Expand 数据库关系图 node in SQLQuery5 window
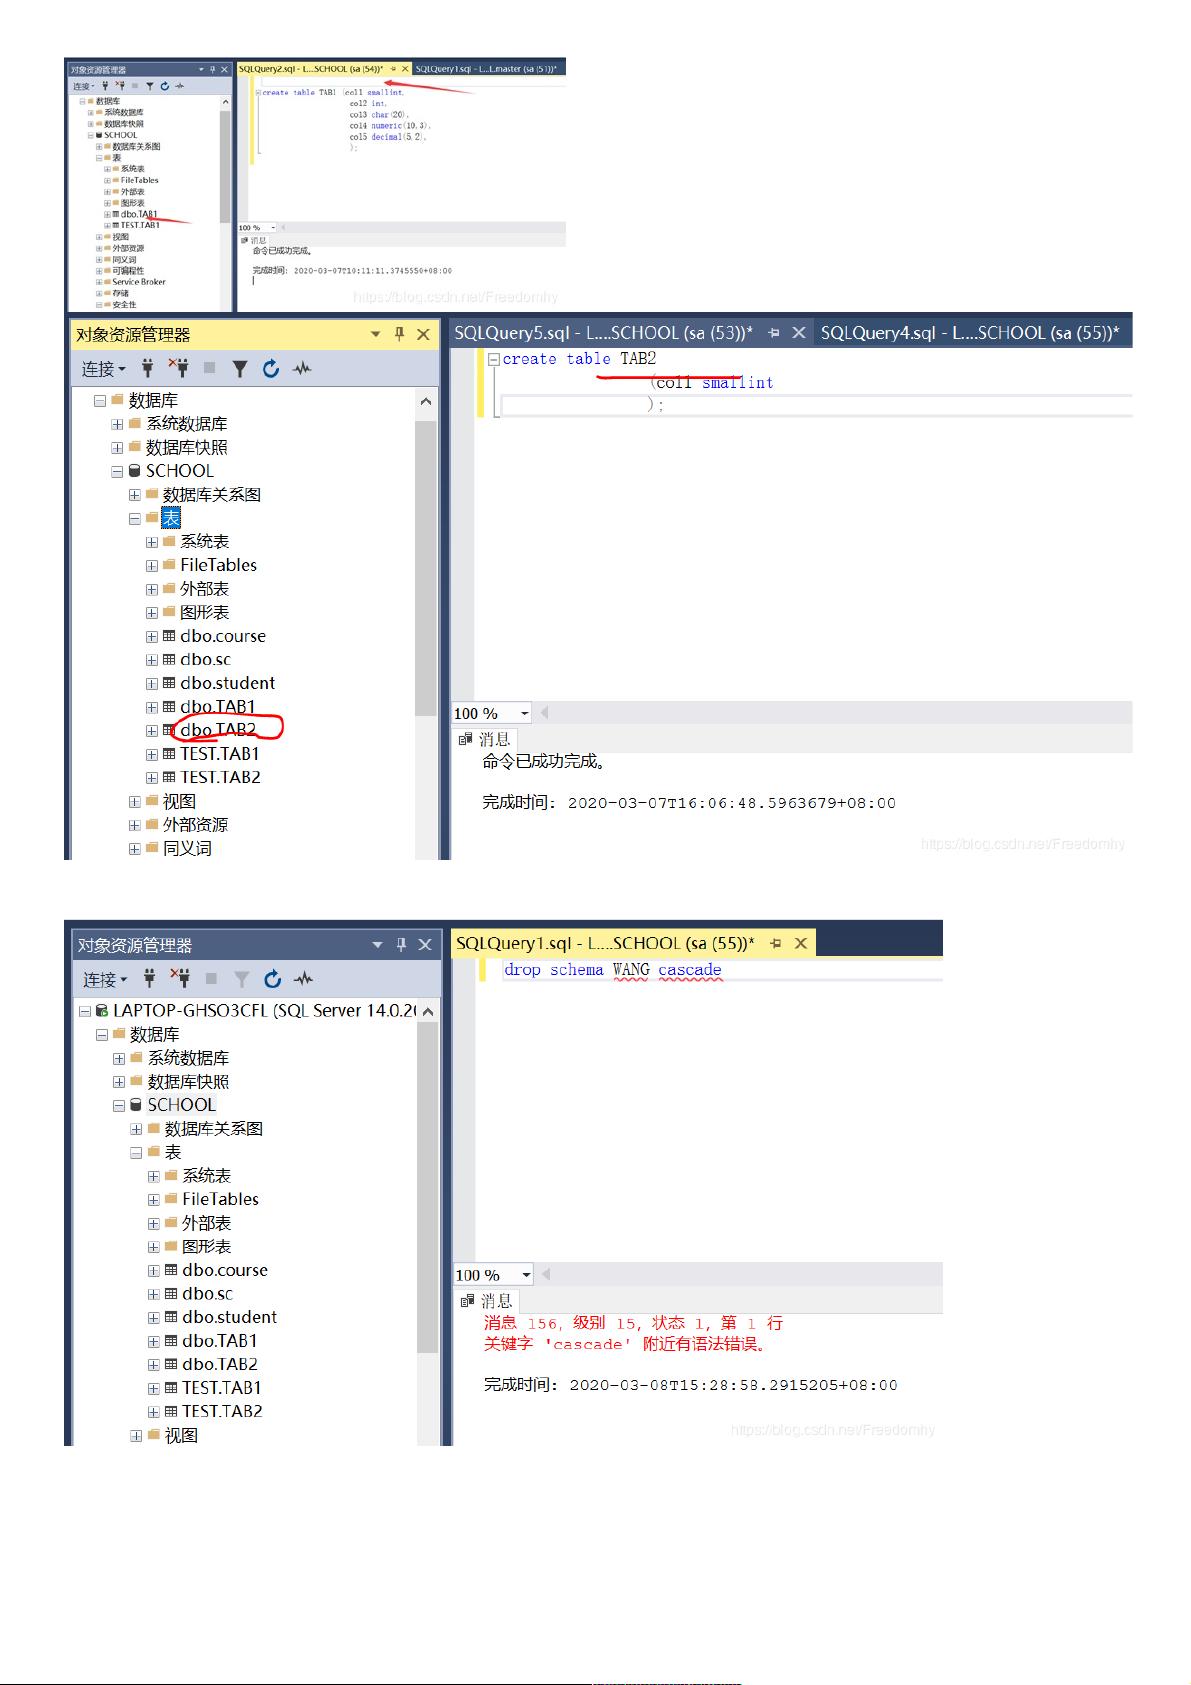The width and height of the screenshot is (1191, 1685). 134,495
